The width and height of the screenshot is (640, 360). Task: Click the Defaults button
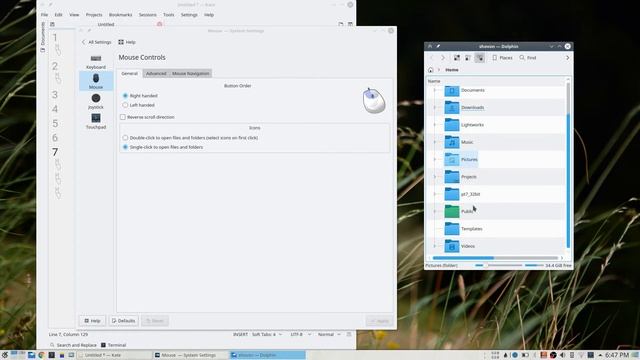123,321
